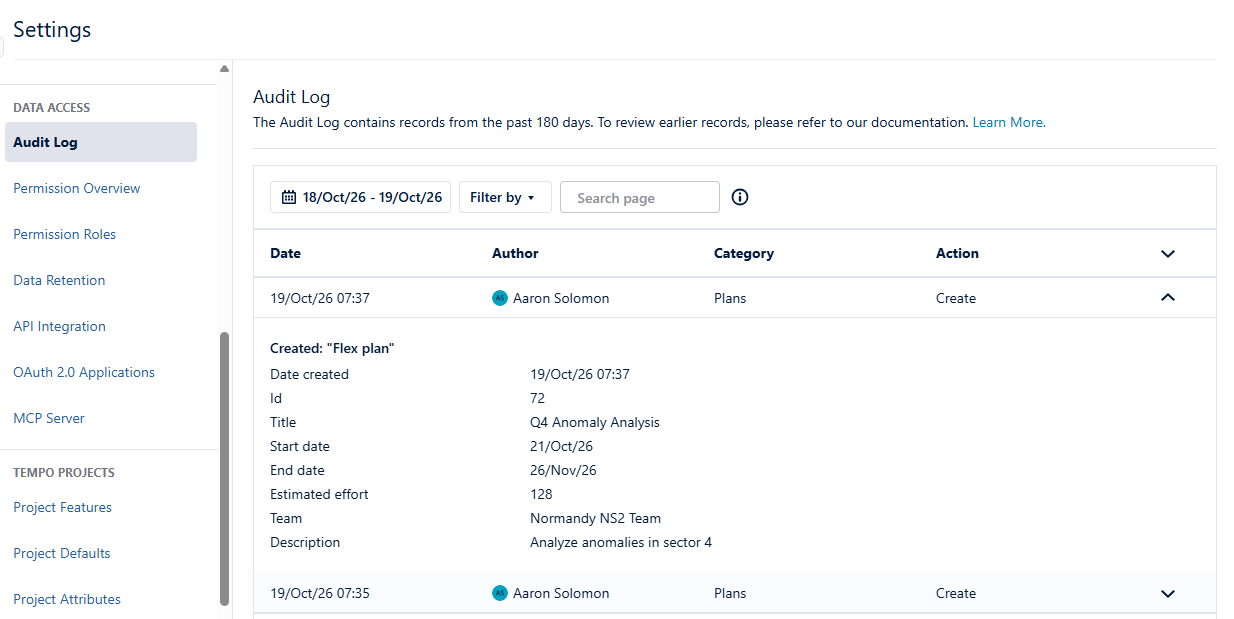This screenshot has width=1234, height=619.
Task: Click into the Search page field
Action: click(x=640, y=197)
